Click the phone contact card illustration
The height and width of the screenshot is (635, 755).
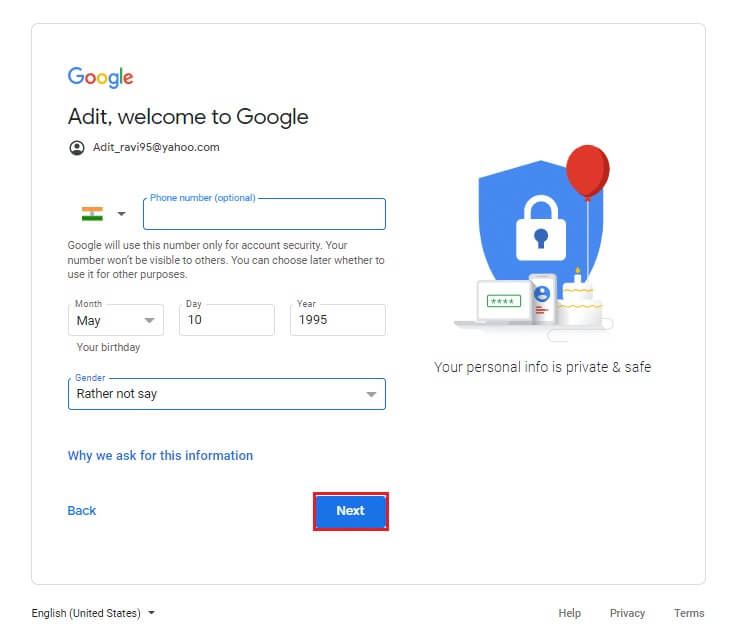click(x=541, y=297)
